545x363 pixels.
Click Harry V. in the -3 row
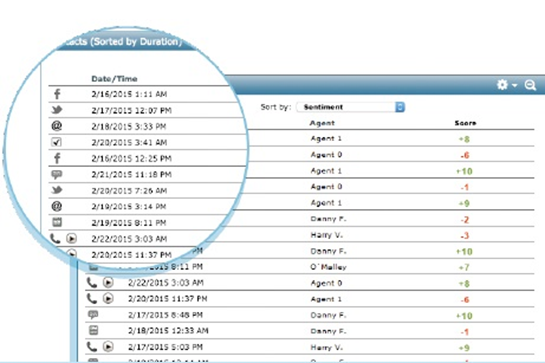coord(326,235)
